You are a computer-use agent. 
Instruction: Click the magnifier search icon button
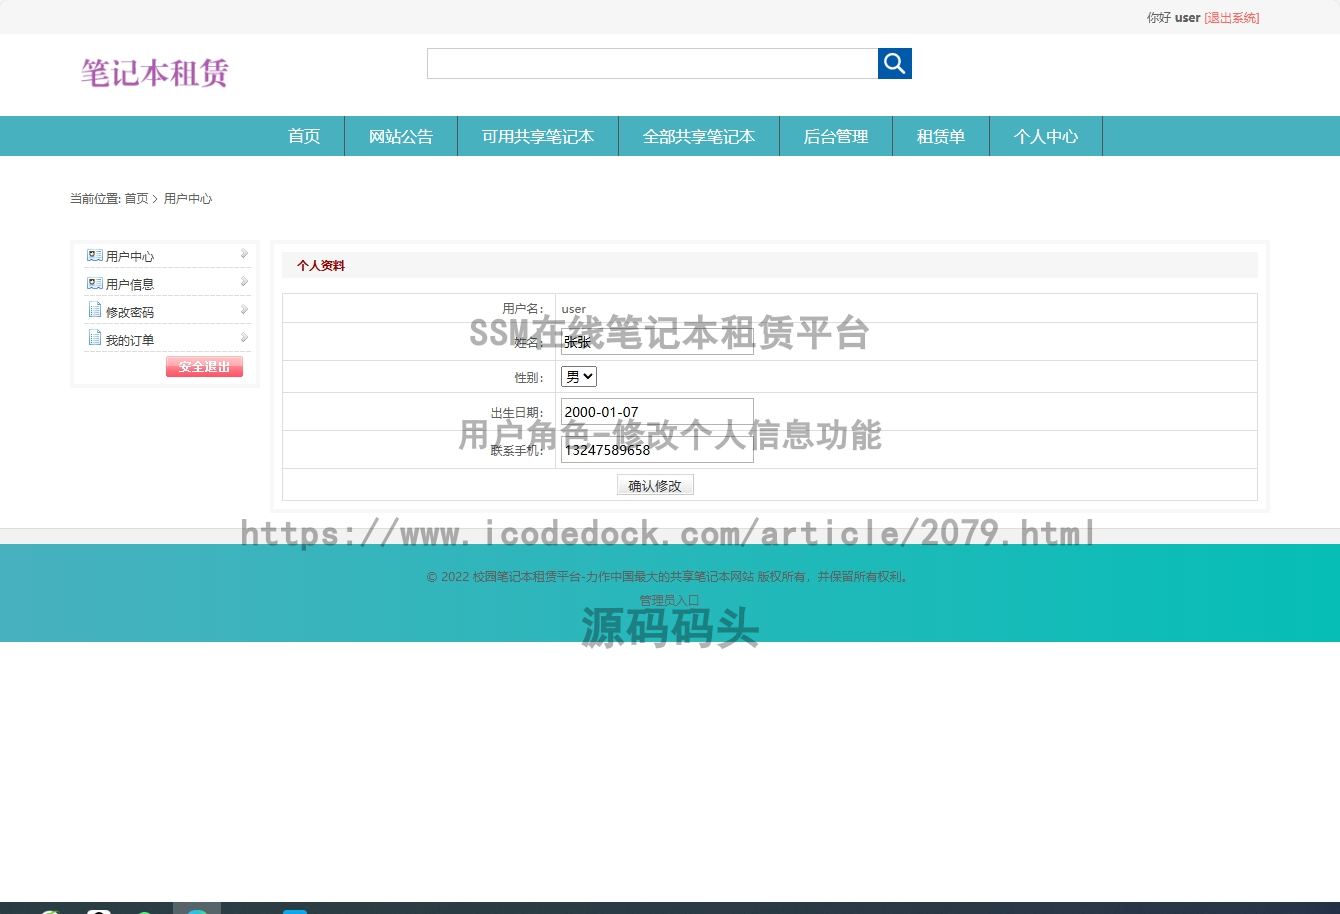pyautogui.click(x=894, y=63)
